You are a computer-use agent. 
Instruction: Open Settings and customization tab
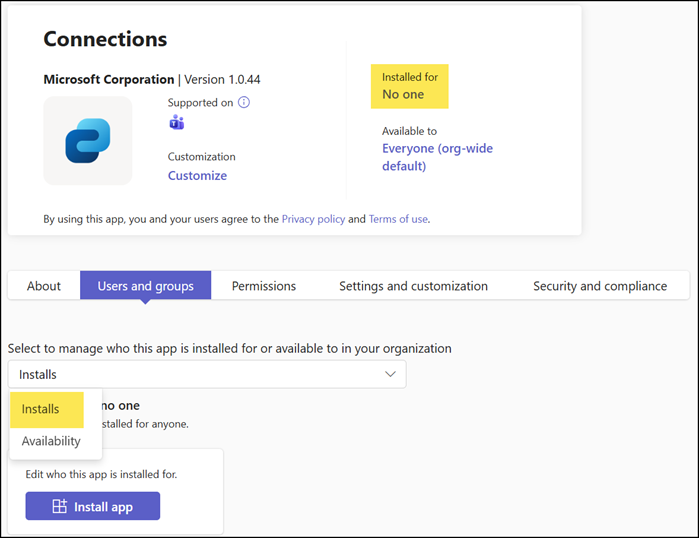click(413, 286)
